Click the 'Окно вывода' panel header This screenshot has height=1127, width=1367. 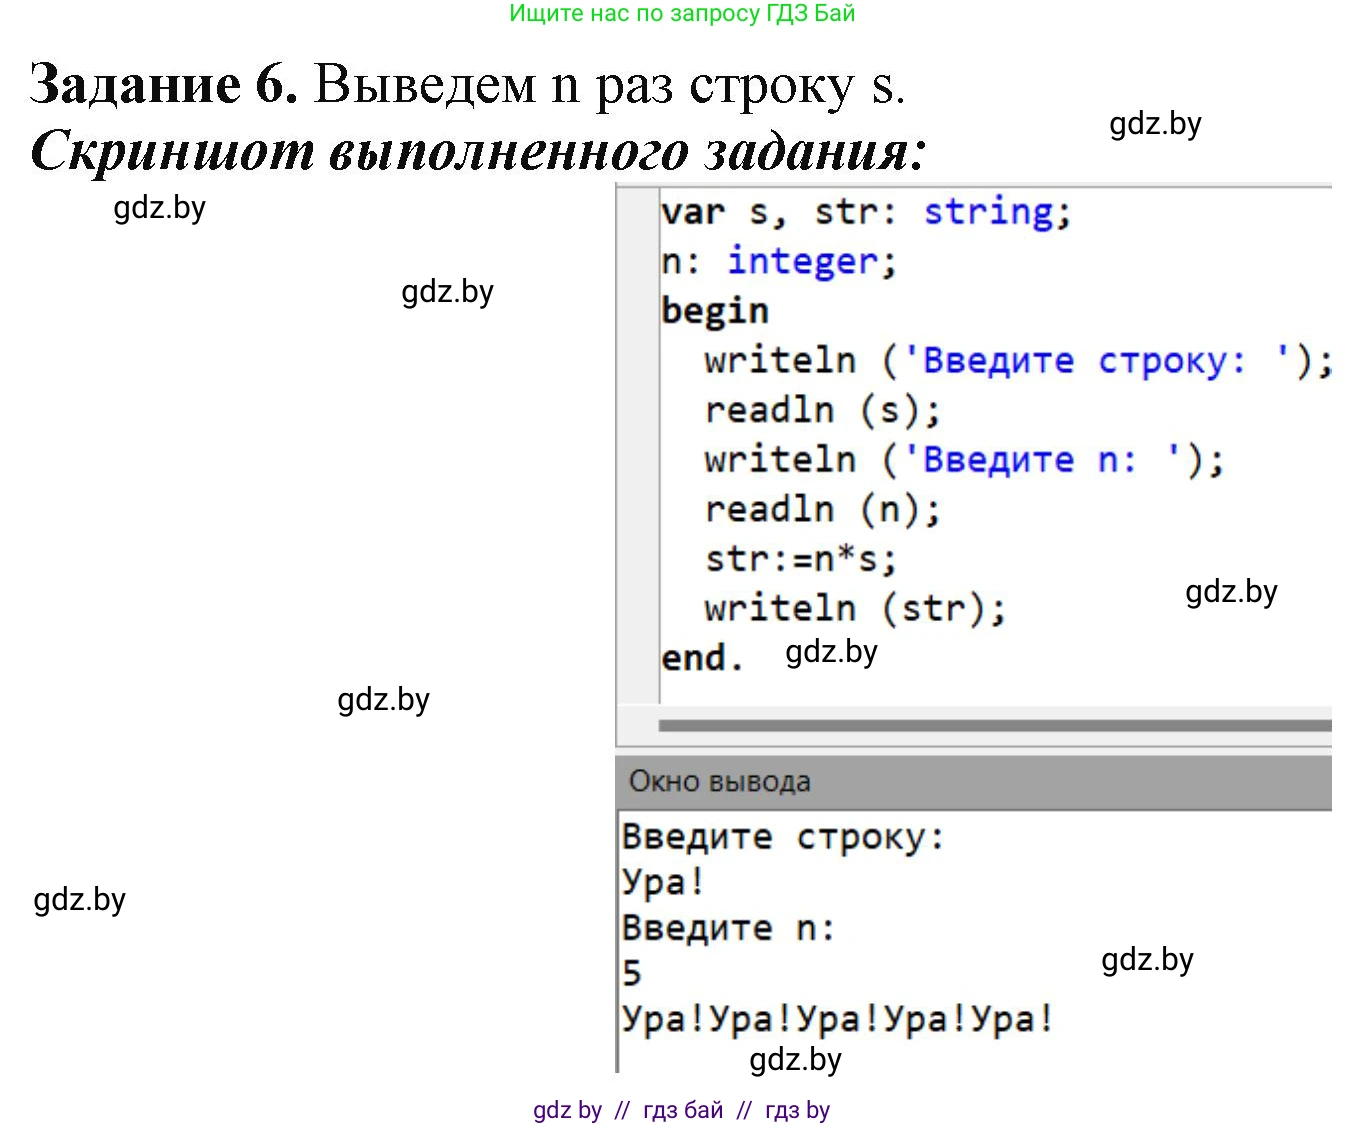pyautogui.click(x=718, y=781)
